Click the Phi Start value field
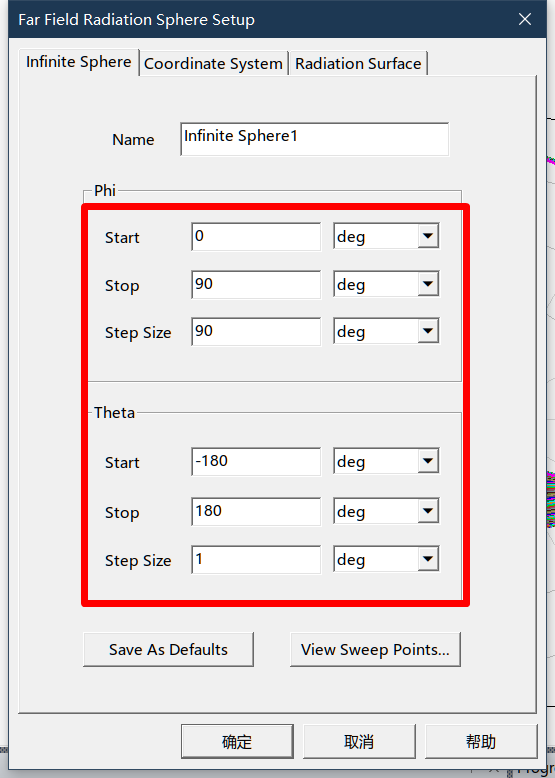The width and height of the screenshot is (555, 778). [x=256, y=237]
